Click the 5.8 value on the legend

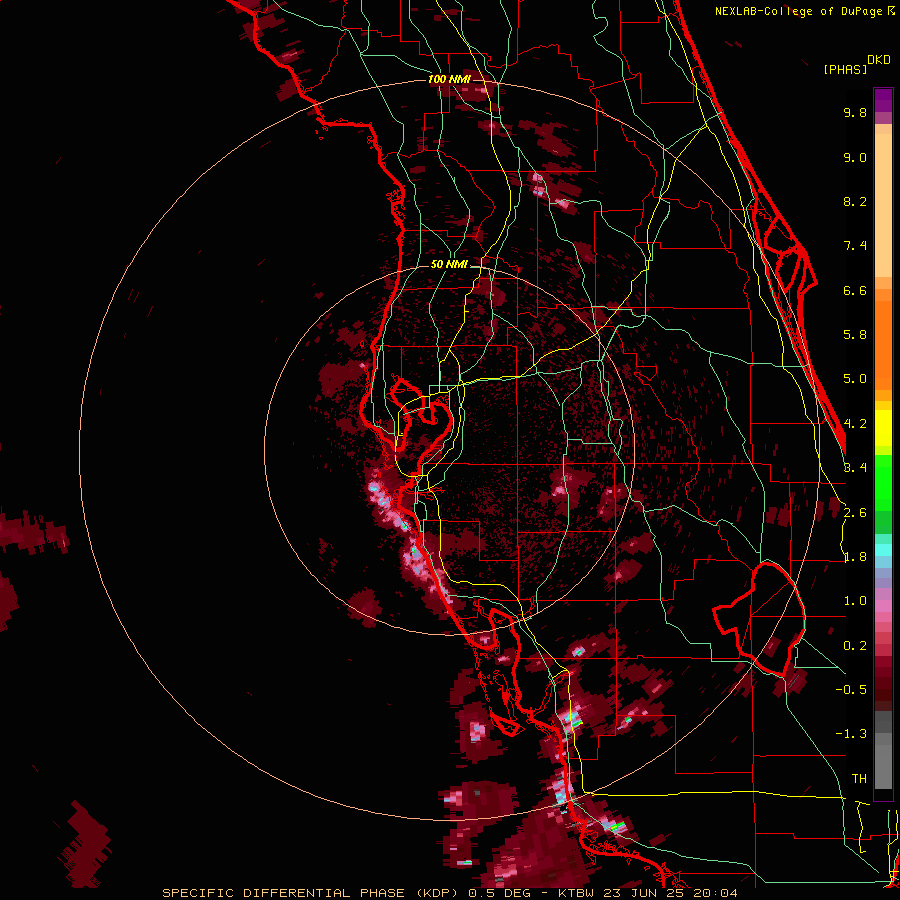coord(855,335)
